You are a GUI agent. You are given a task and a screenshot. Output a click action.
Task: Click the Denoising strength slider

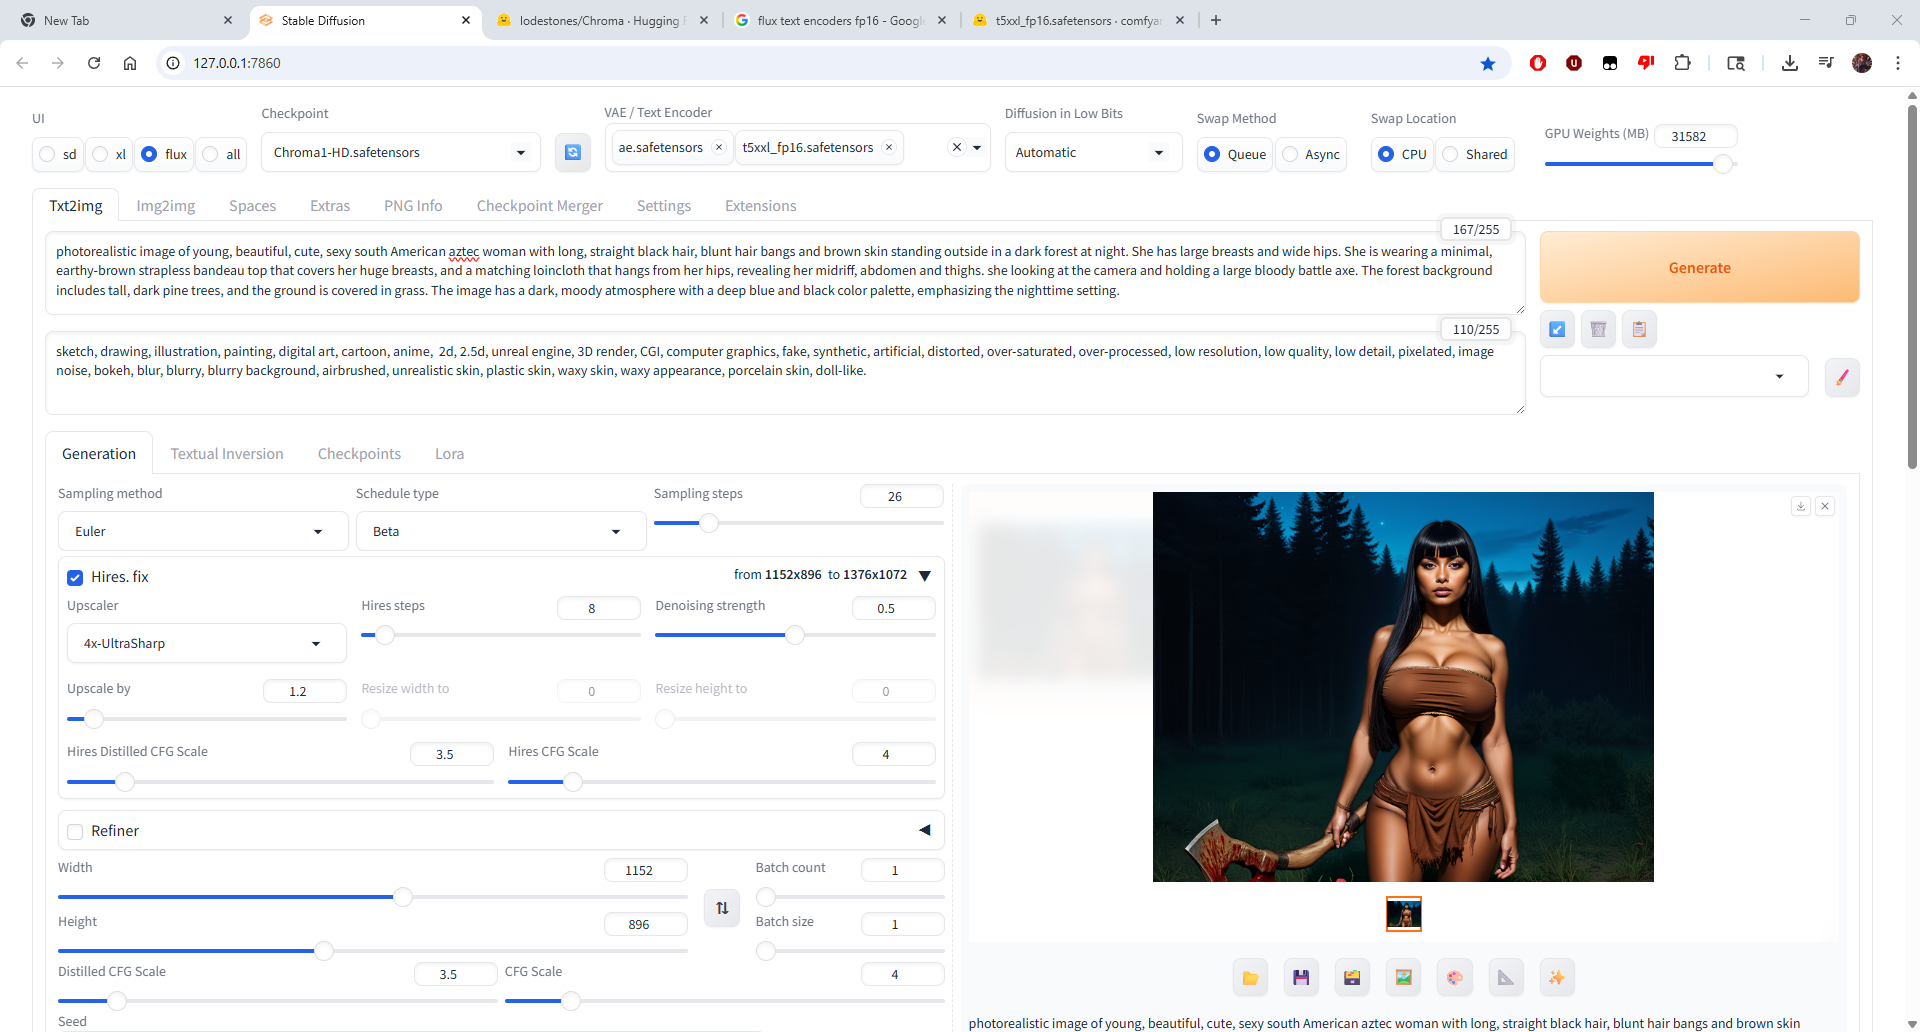tap(795, 635)
